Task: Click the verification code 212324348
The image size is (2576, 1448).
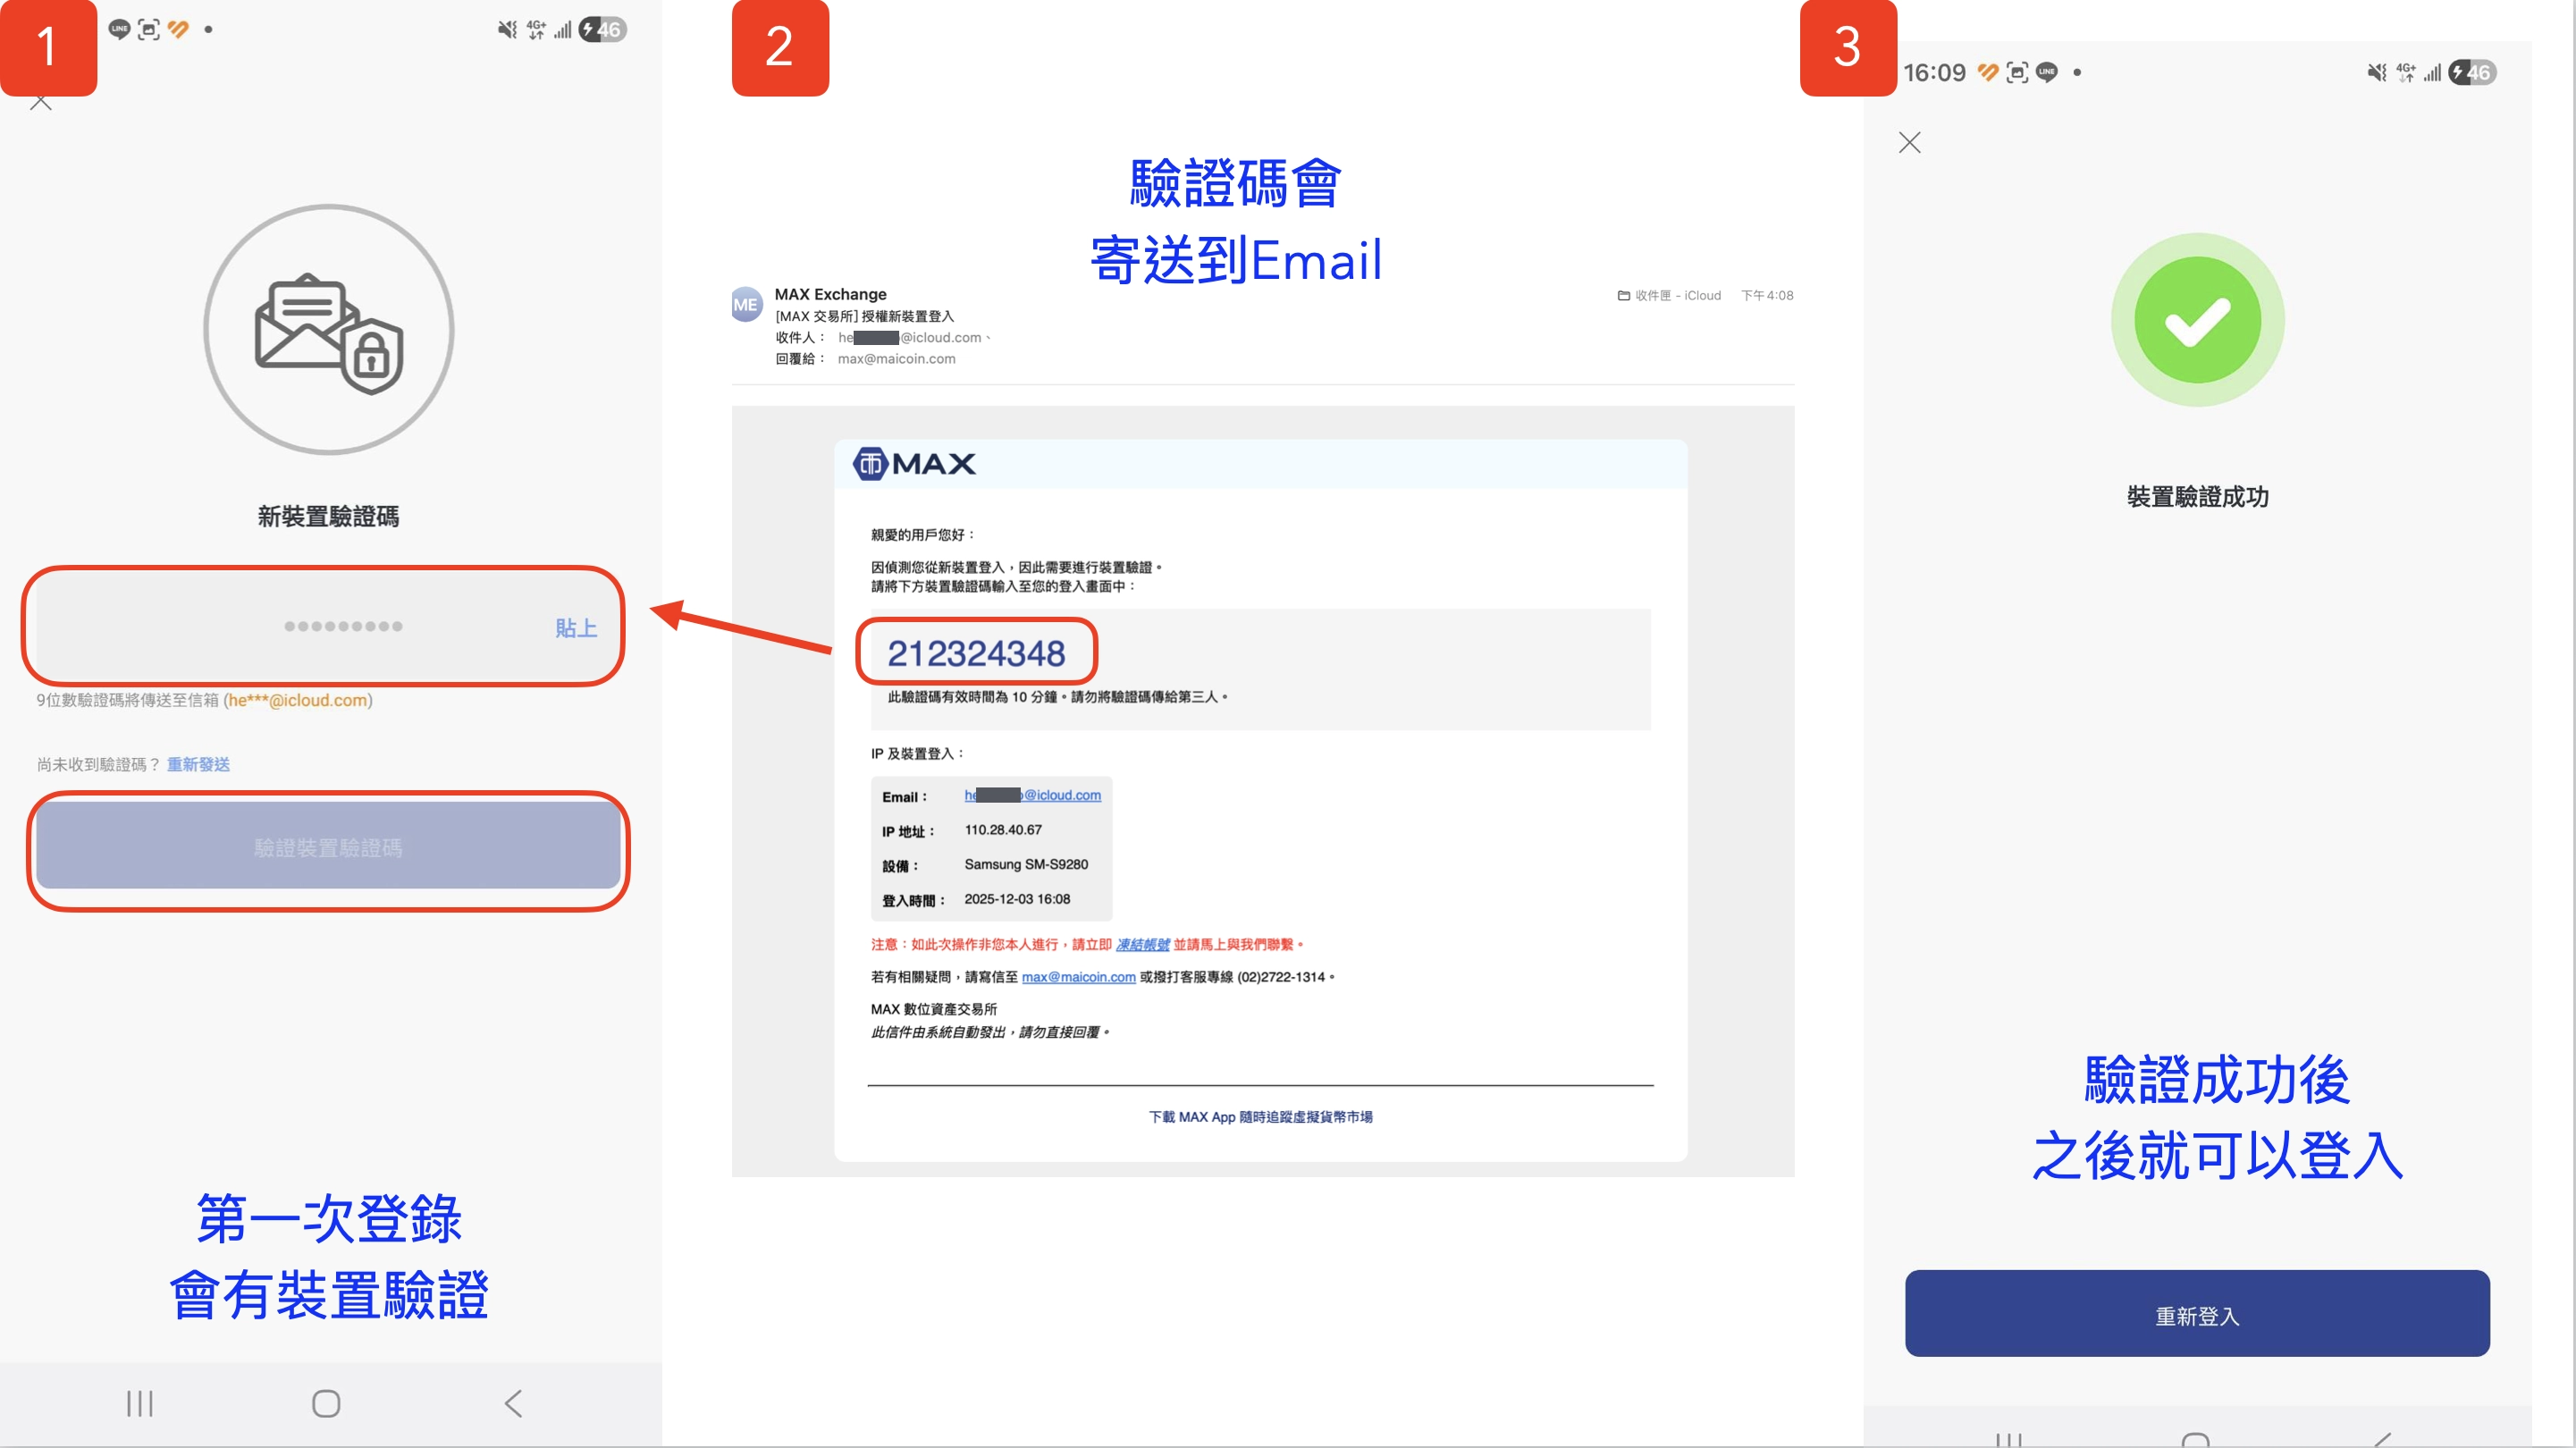Action: point(976,653)
